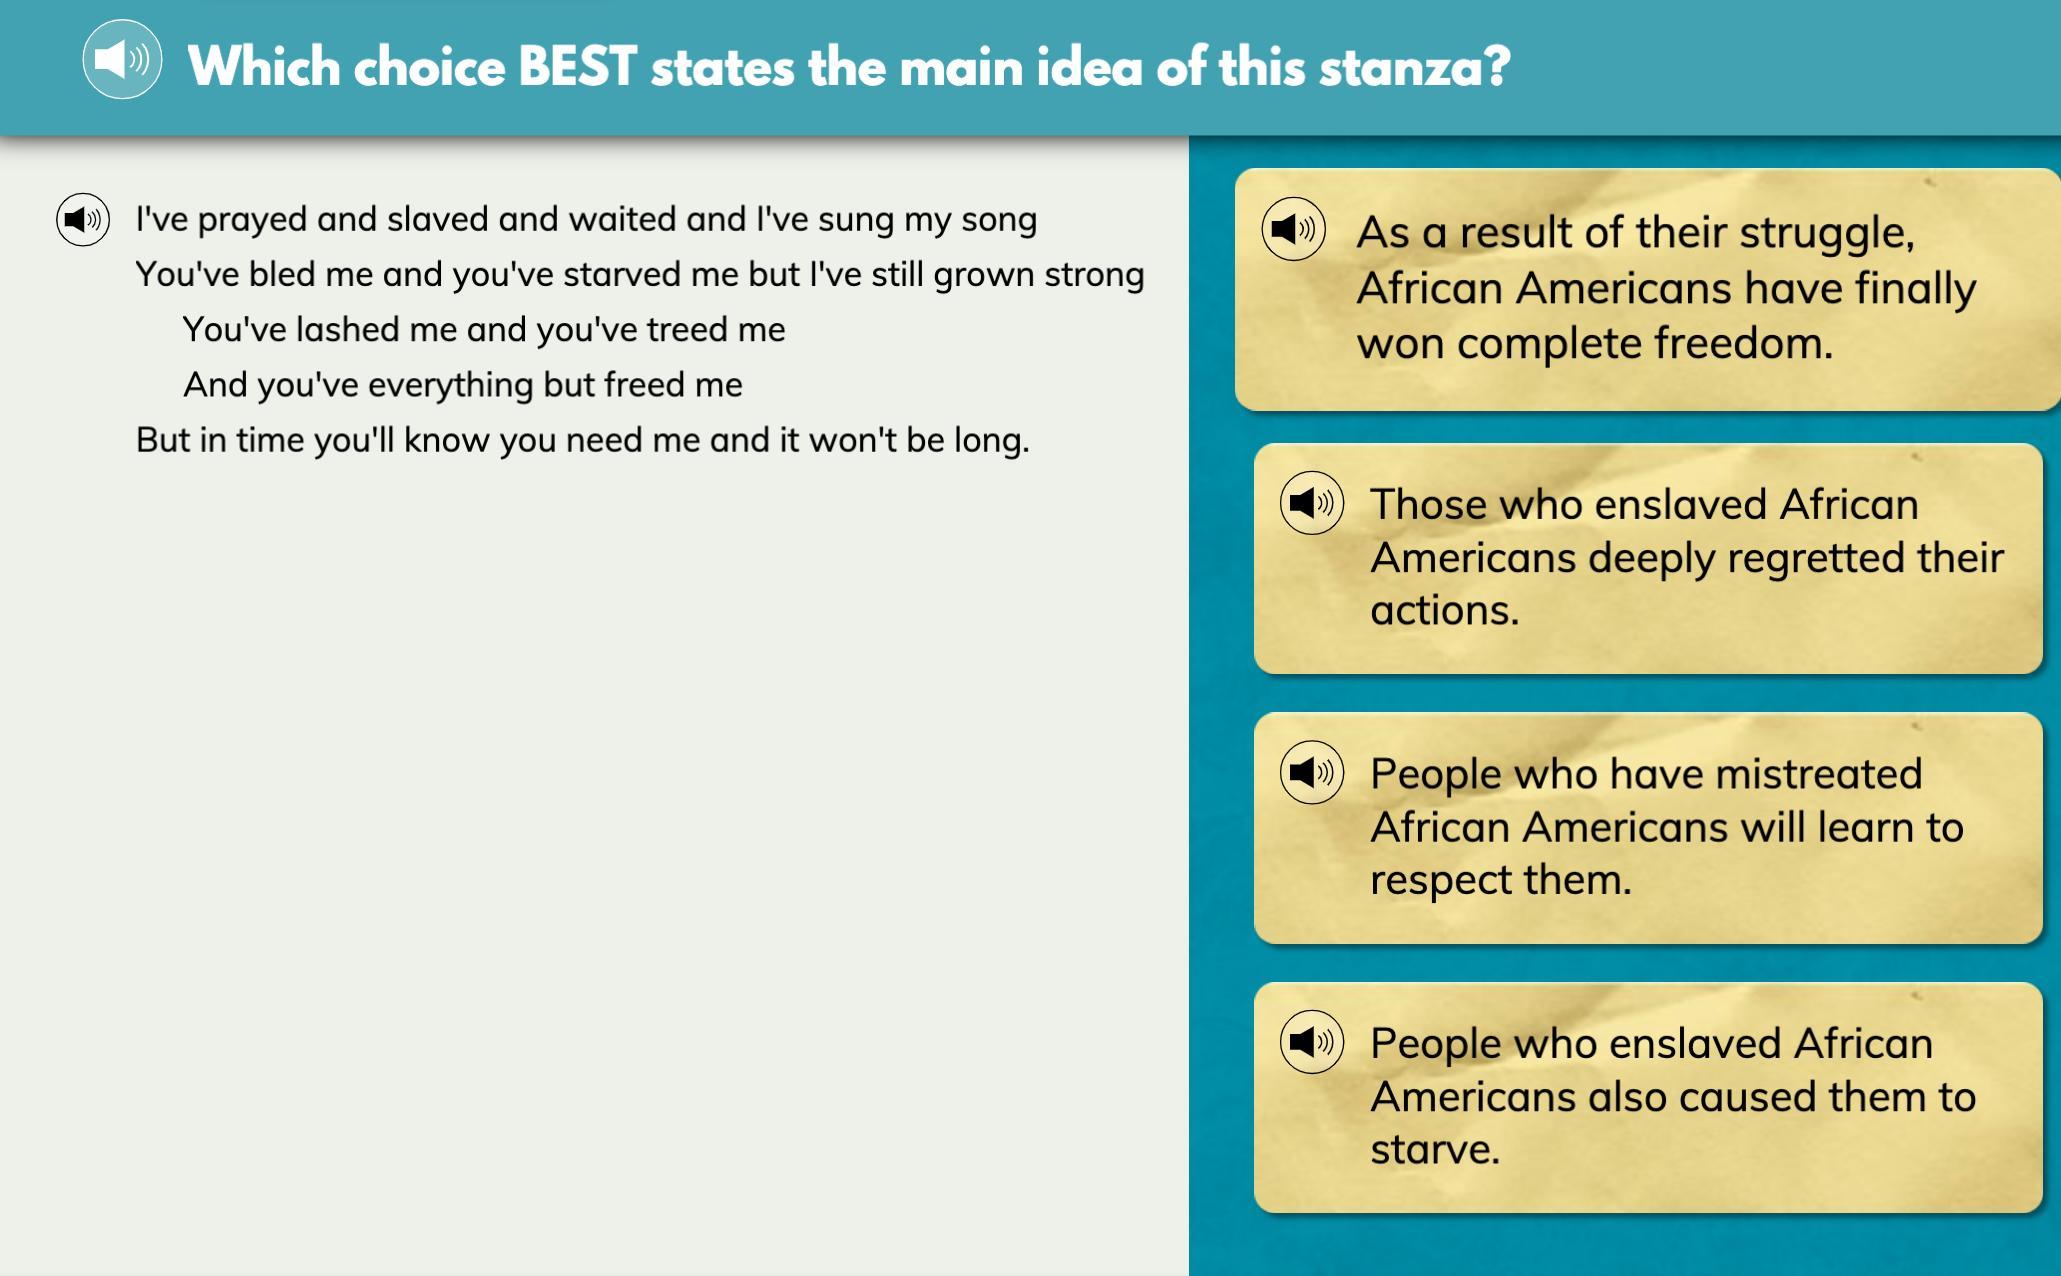The height and width of the screenshot is (1276, 2061).
Task: Select answer 'African Americans have finally won complete freedom'
Action: click(x=1647, y=289)
